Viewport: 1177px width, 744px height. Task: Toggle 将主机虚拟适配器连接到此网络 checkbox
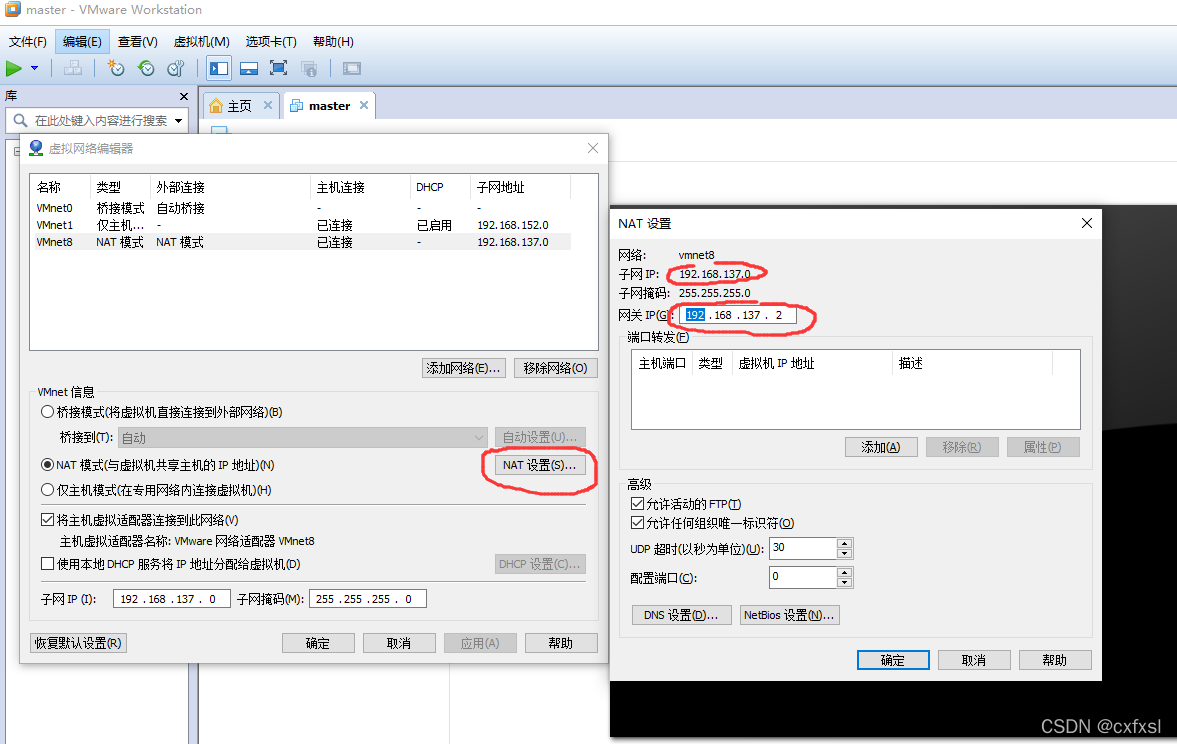click(47, 520)
